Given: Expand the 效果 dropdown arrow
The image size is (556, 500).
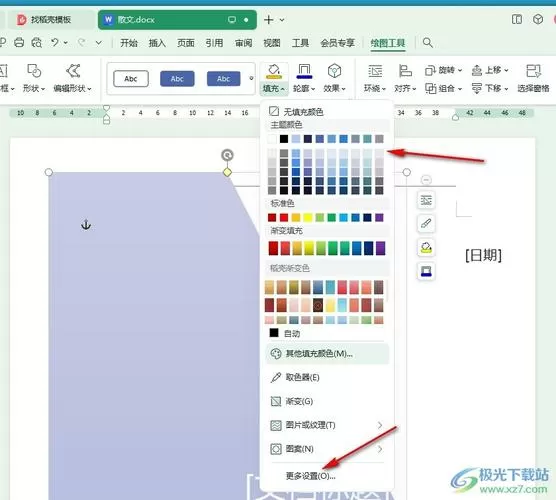Looking at the screenshot, I should pos(344,89).
